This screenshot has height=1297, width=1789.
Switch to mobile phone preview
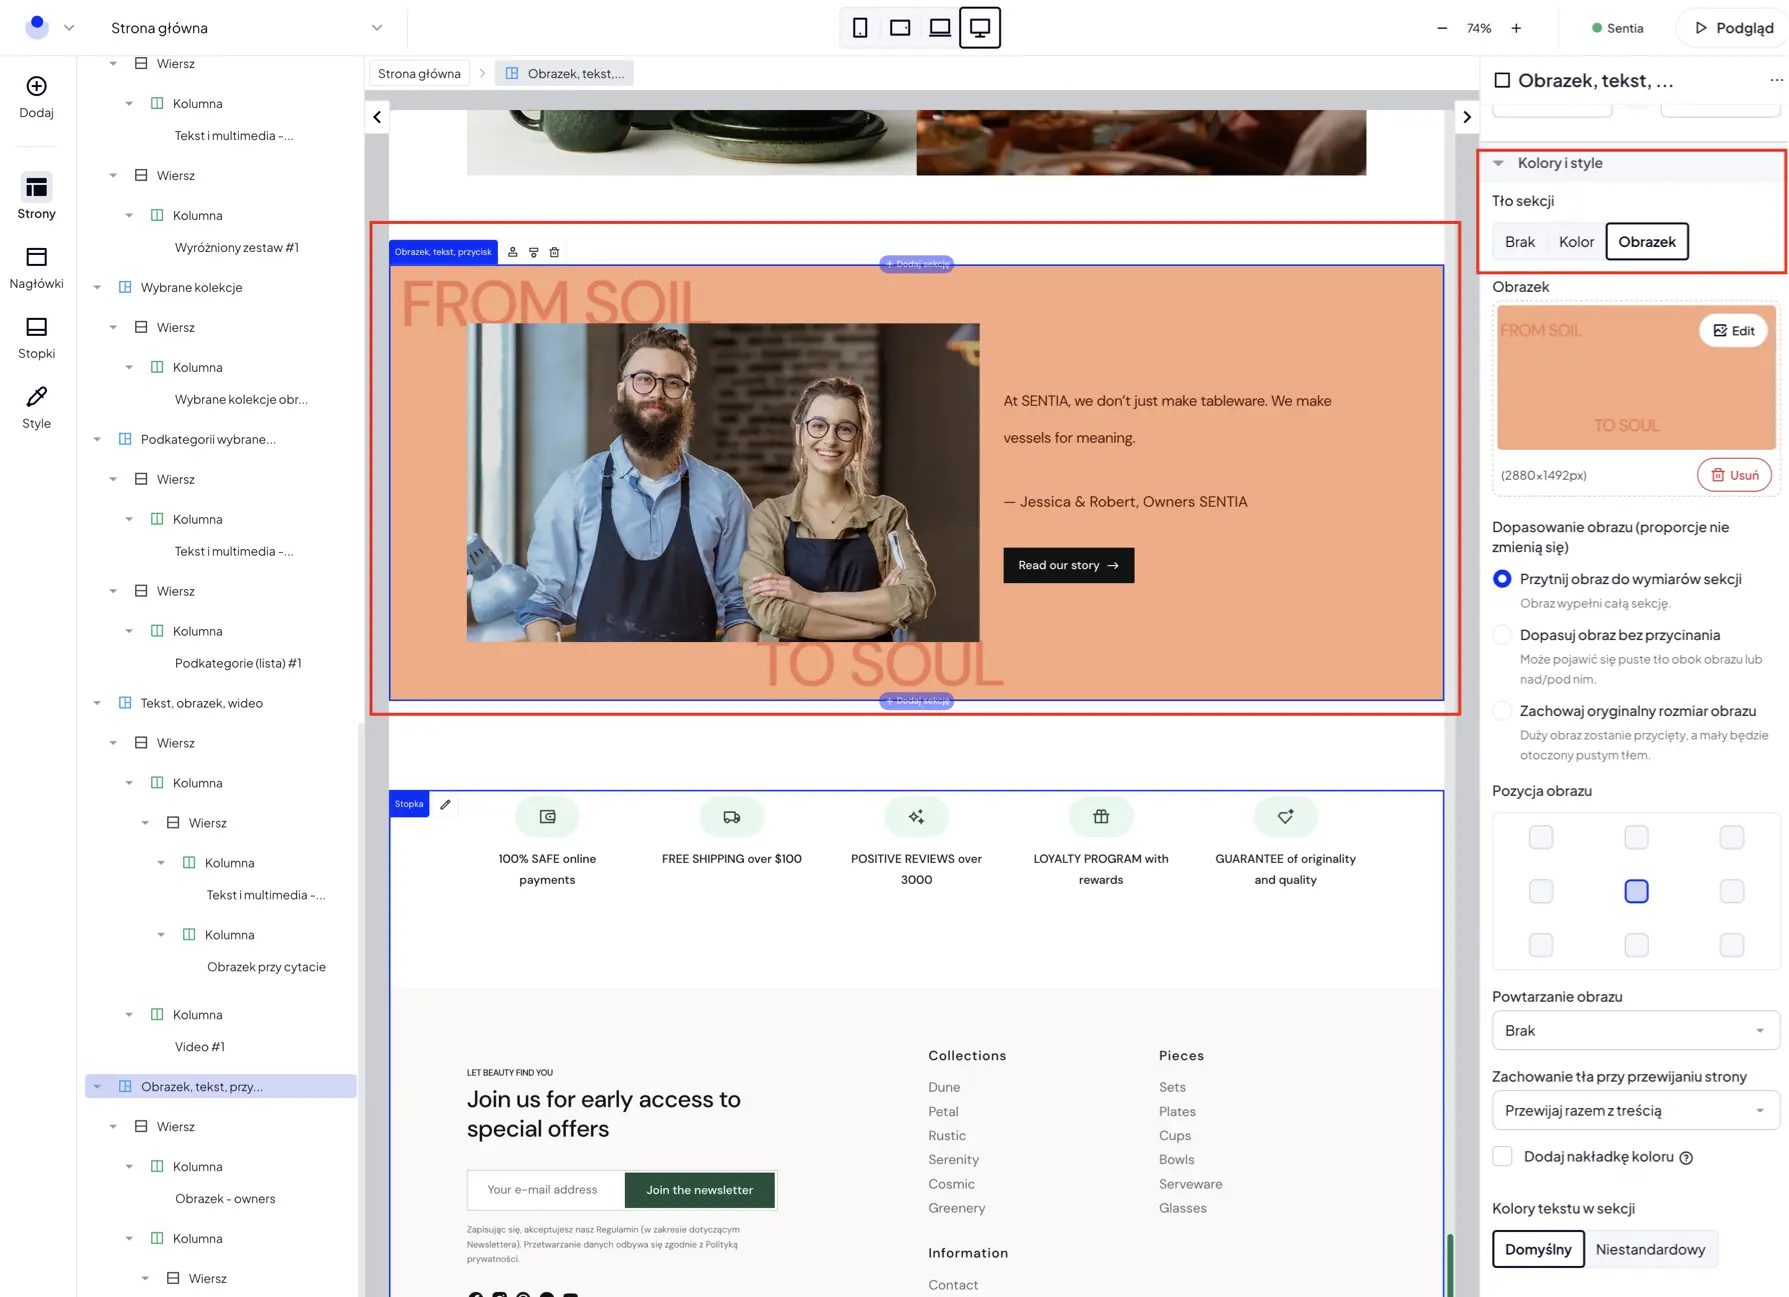860,28
